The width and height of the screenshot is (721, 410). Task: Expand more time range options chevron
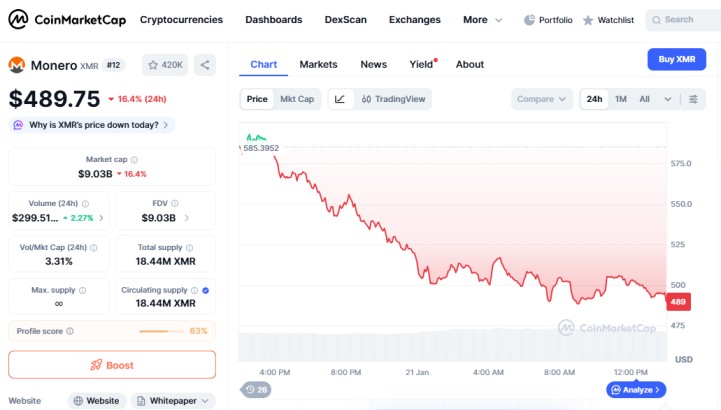pos(668,99)
